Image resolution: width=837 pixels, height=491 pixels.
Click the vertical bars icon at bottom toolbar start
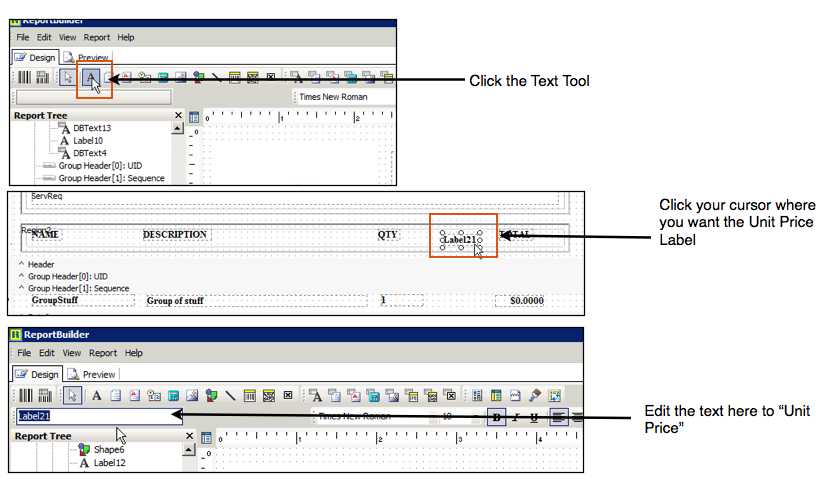click(26, 395)
